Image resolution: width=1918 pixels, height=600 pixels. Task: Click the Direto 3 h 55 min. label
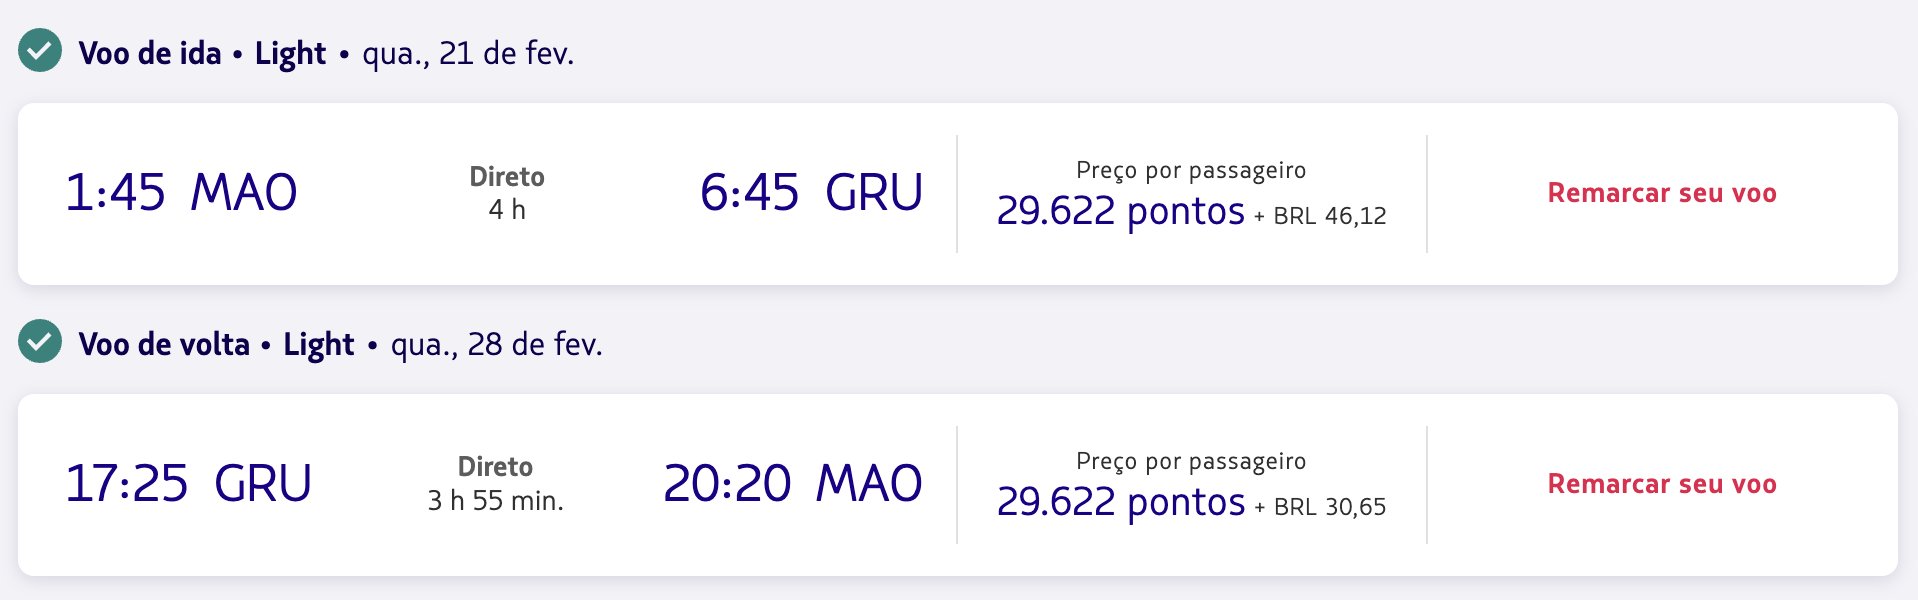click(x=496, y=484)
